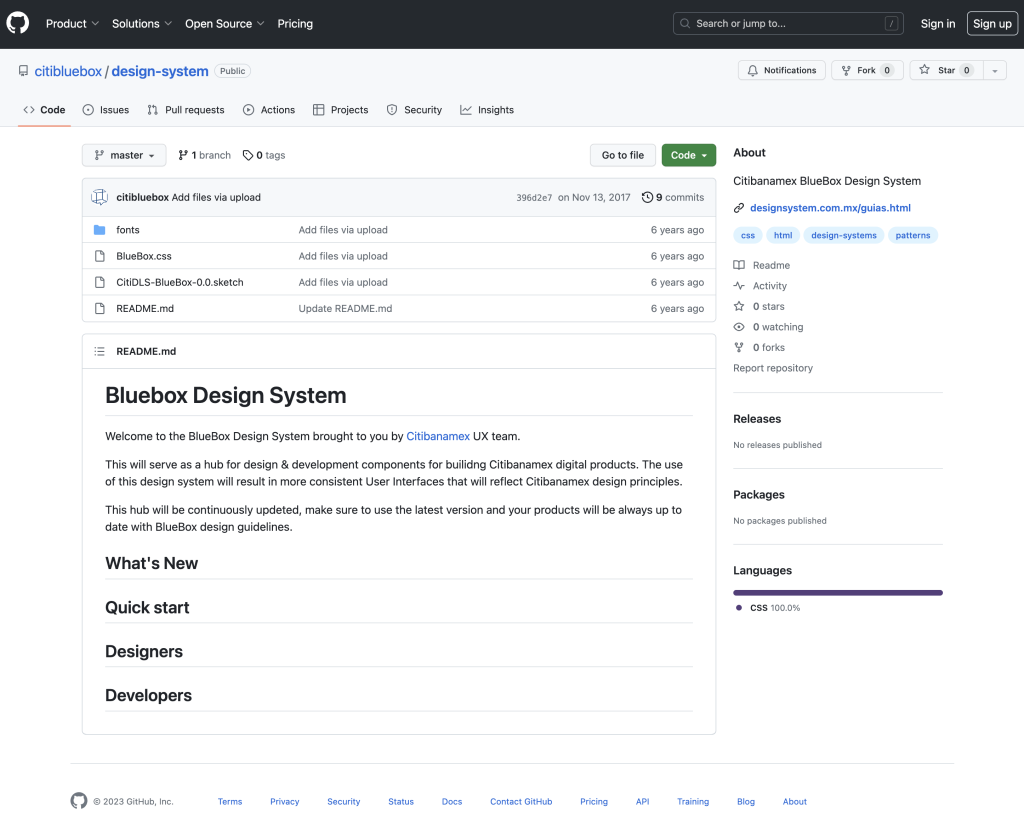Image resolution: width=1024 pixels, height=835 pixels.
Task: Click the book icon next to Readme
Action: coord(739,265)
